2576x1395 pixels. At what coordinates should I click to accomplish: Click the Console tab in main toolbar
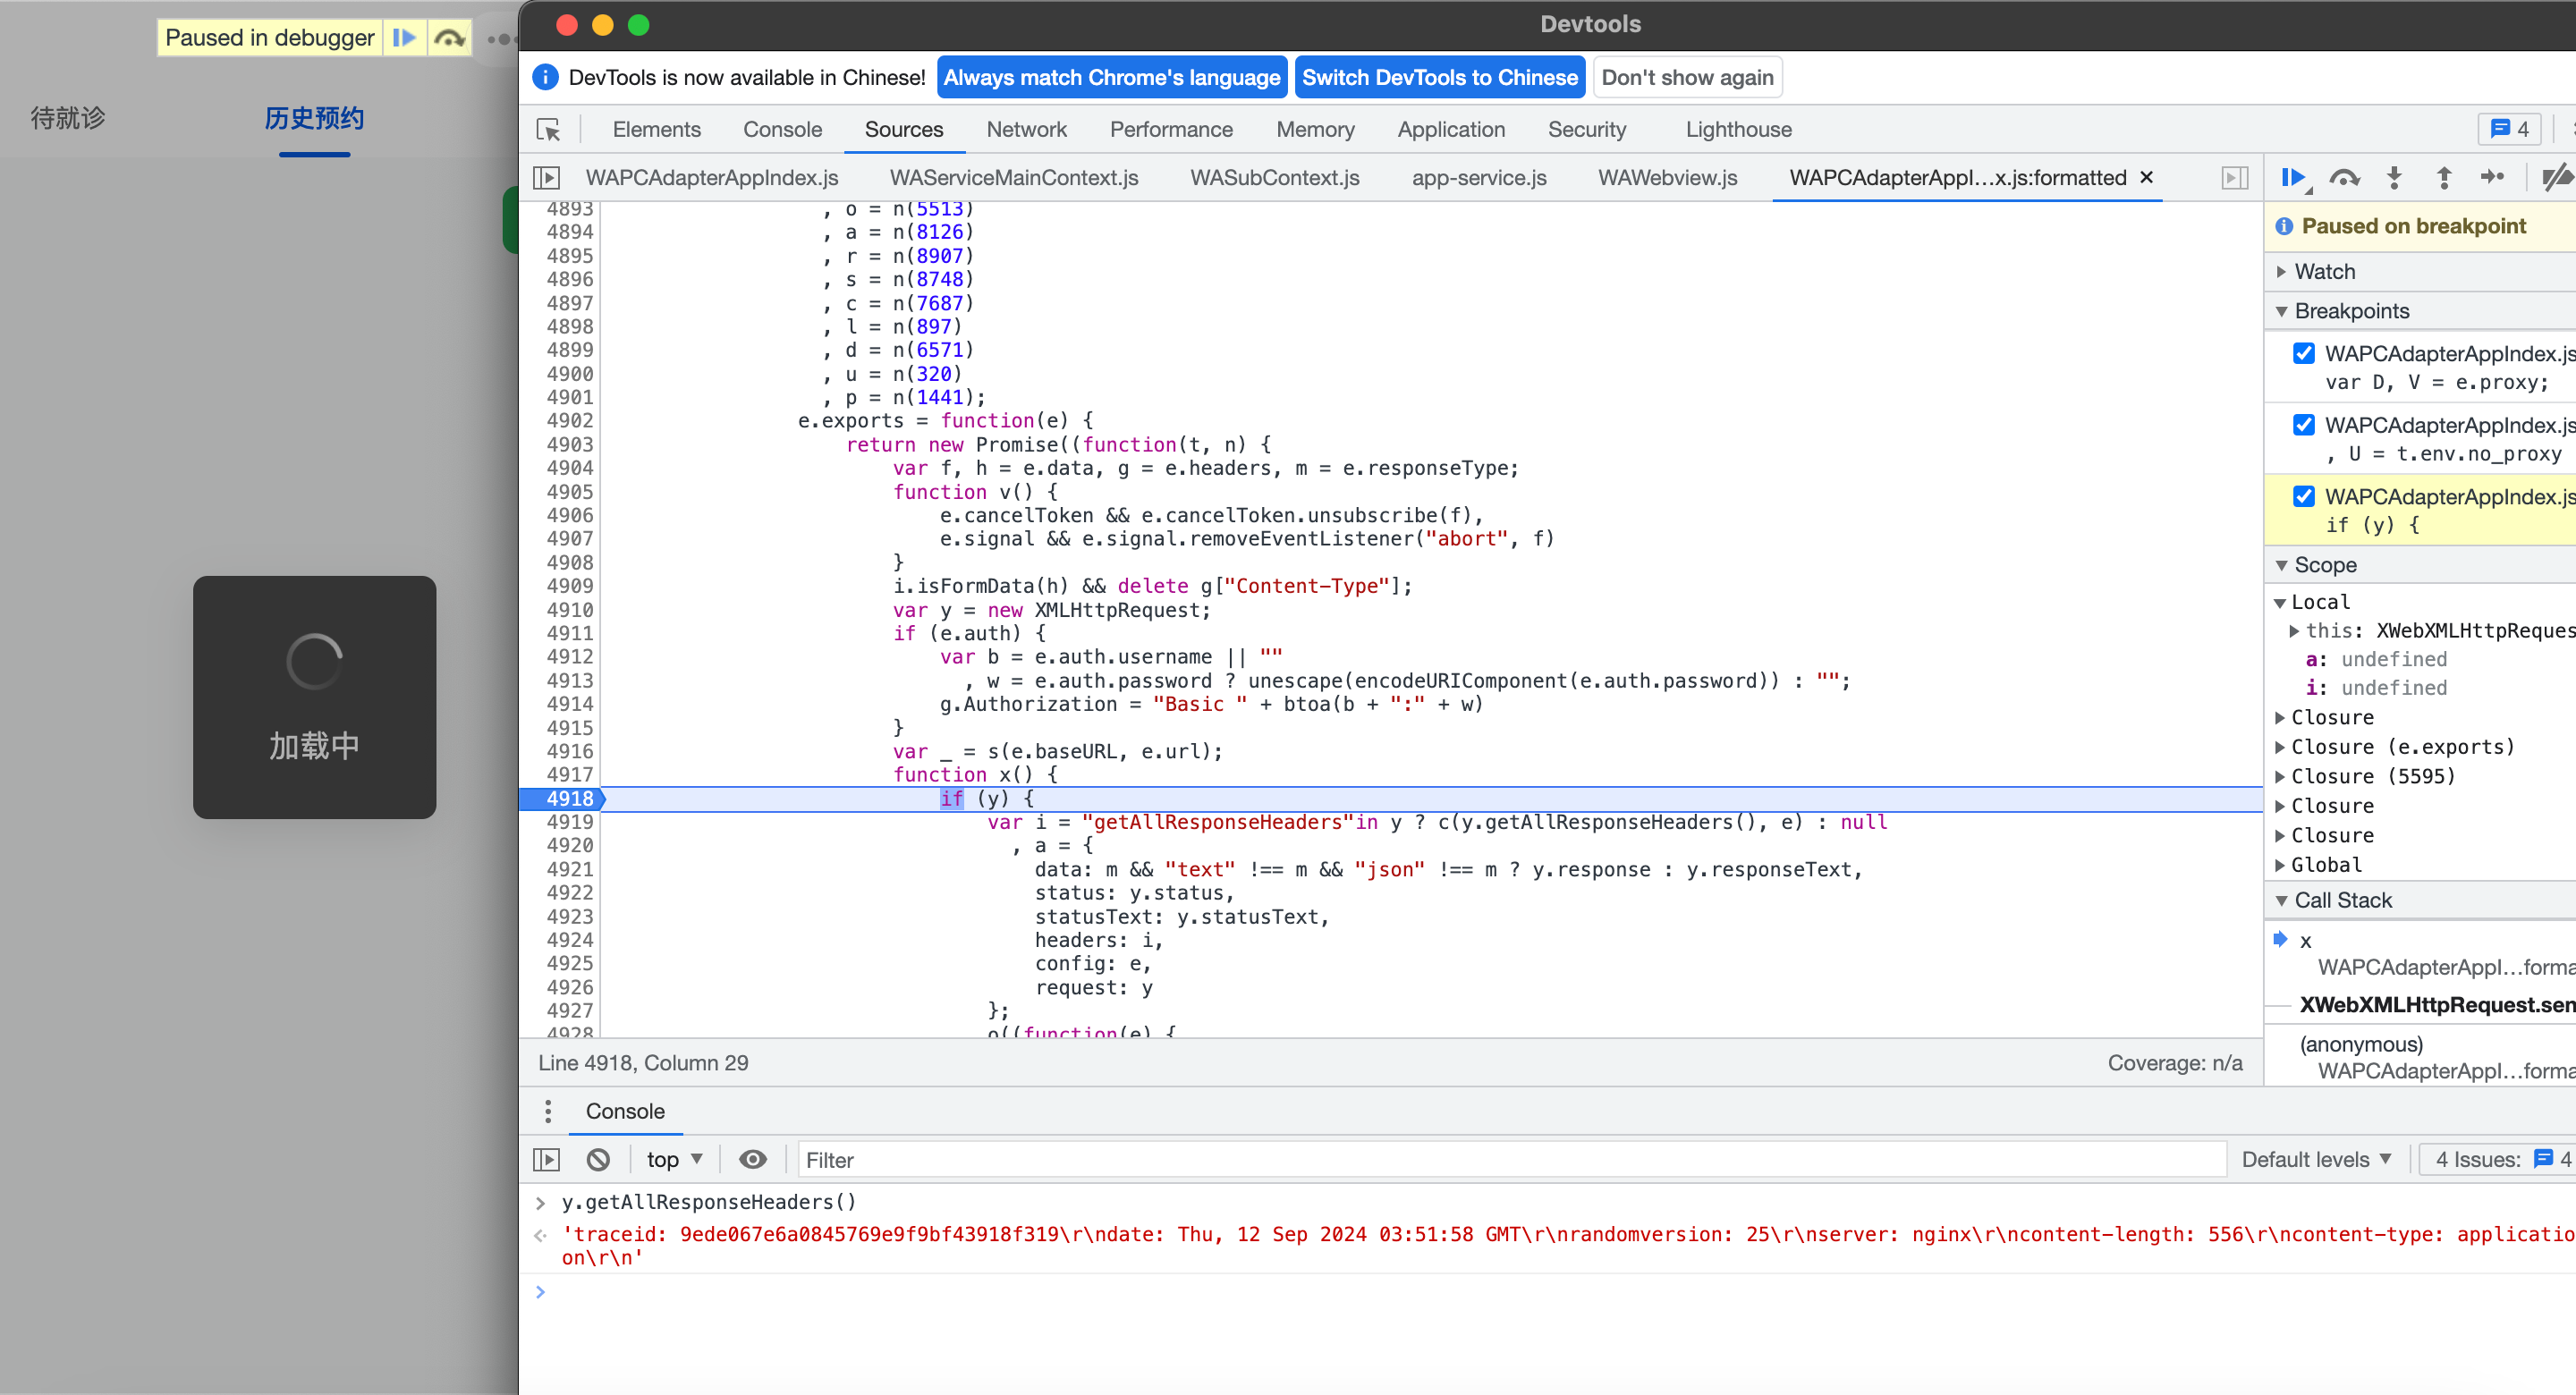[x=782, y=130]
